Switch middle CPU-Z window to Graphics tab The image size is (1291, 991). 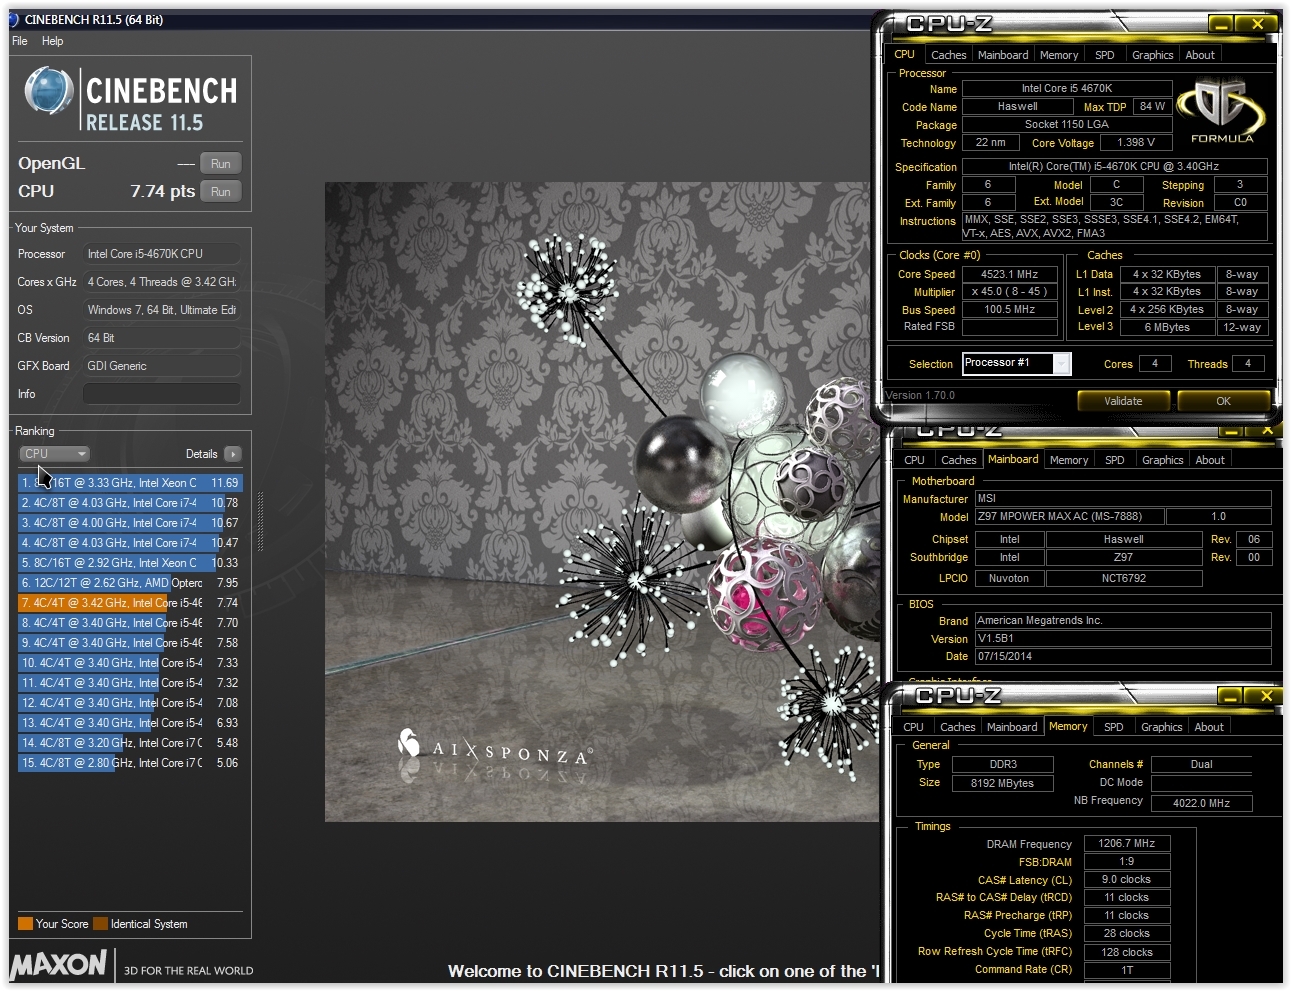coord(1162,460)
